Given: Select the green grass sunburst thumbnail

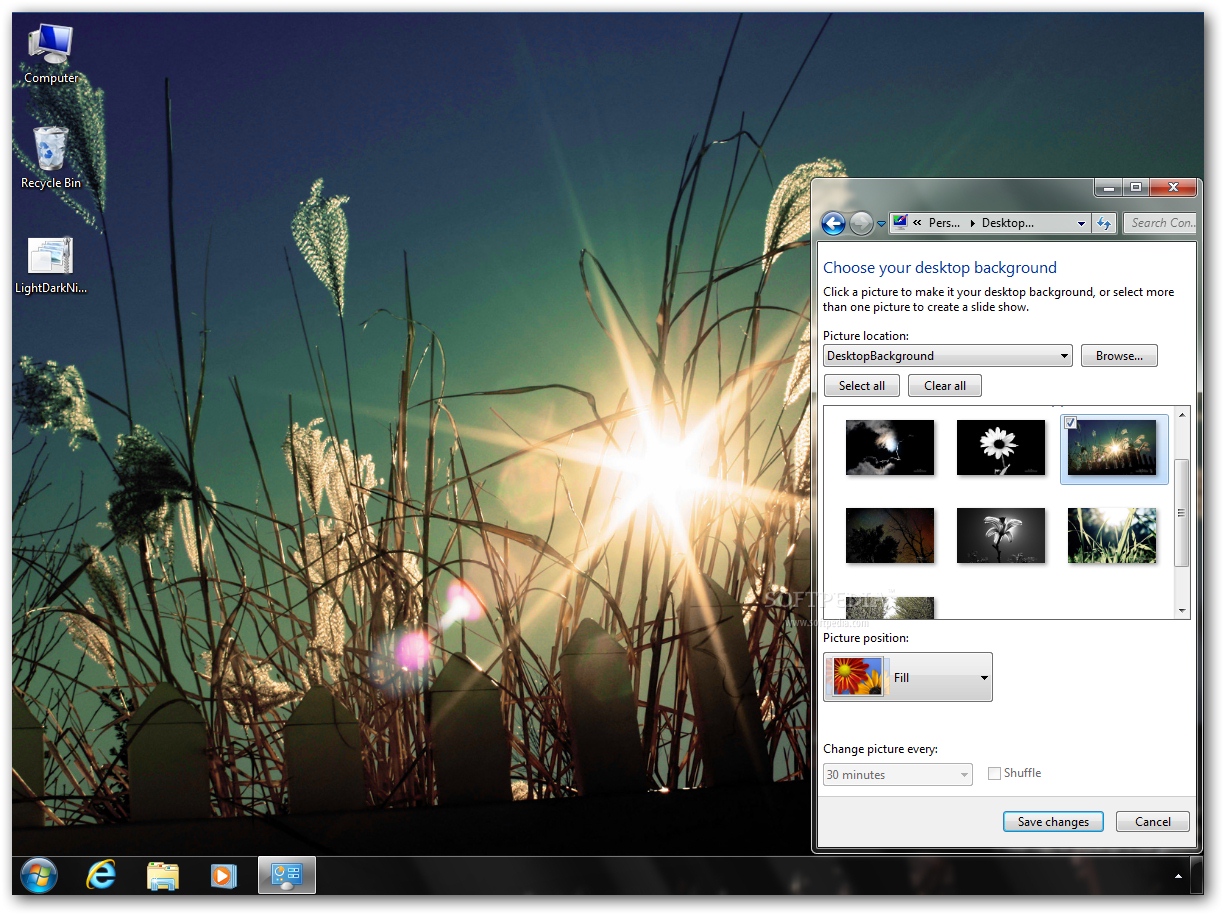Looking at the screenshot, I should click(1112, 535).
